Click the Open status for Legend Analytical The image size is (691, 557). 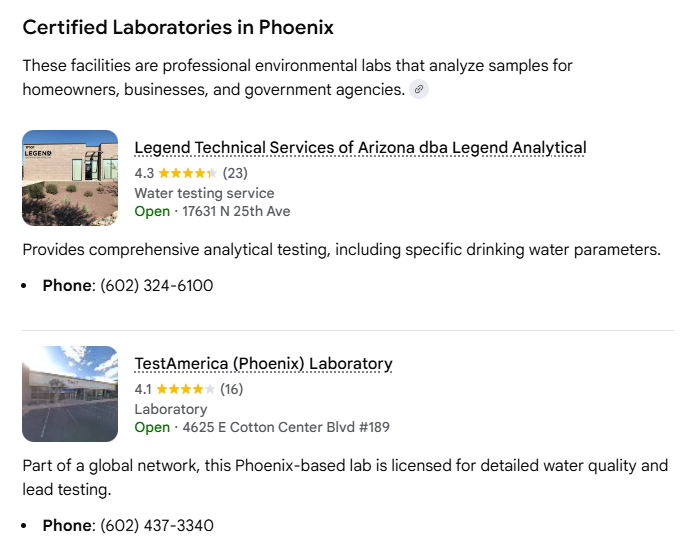pos(152,211)
